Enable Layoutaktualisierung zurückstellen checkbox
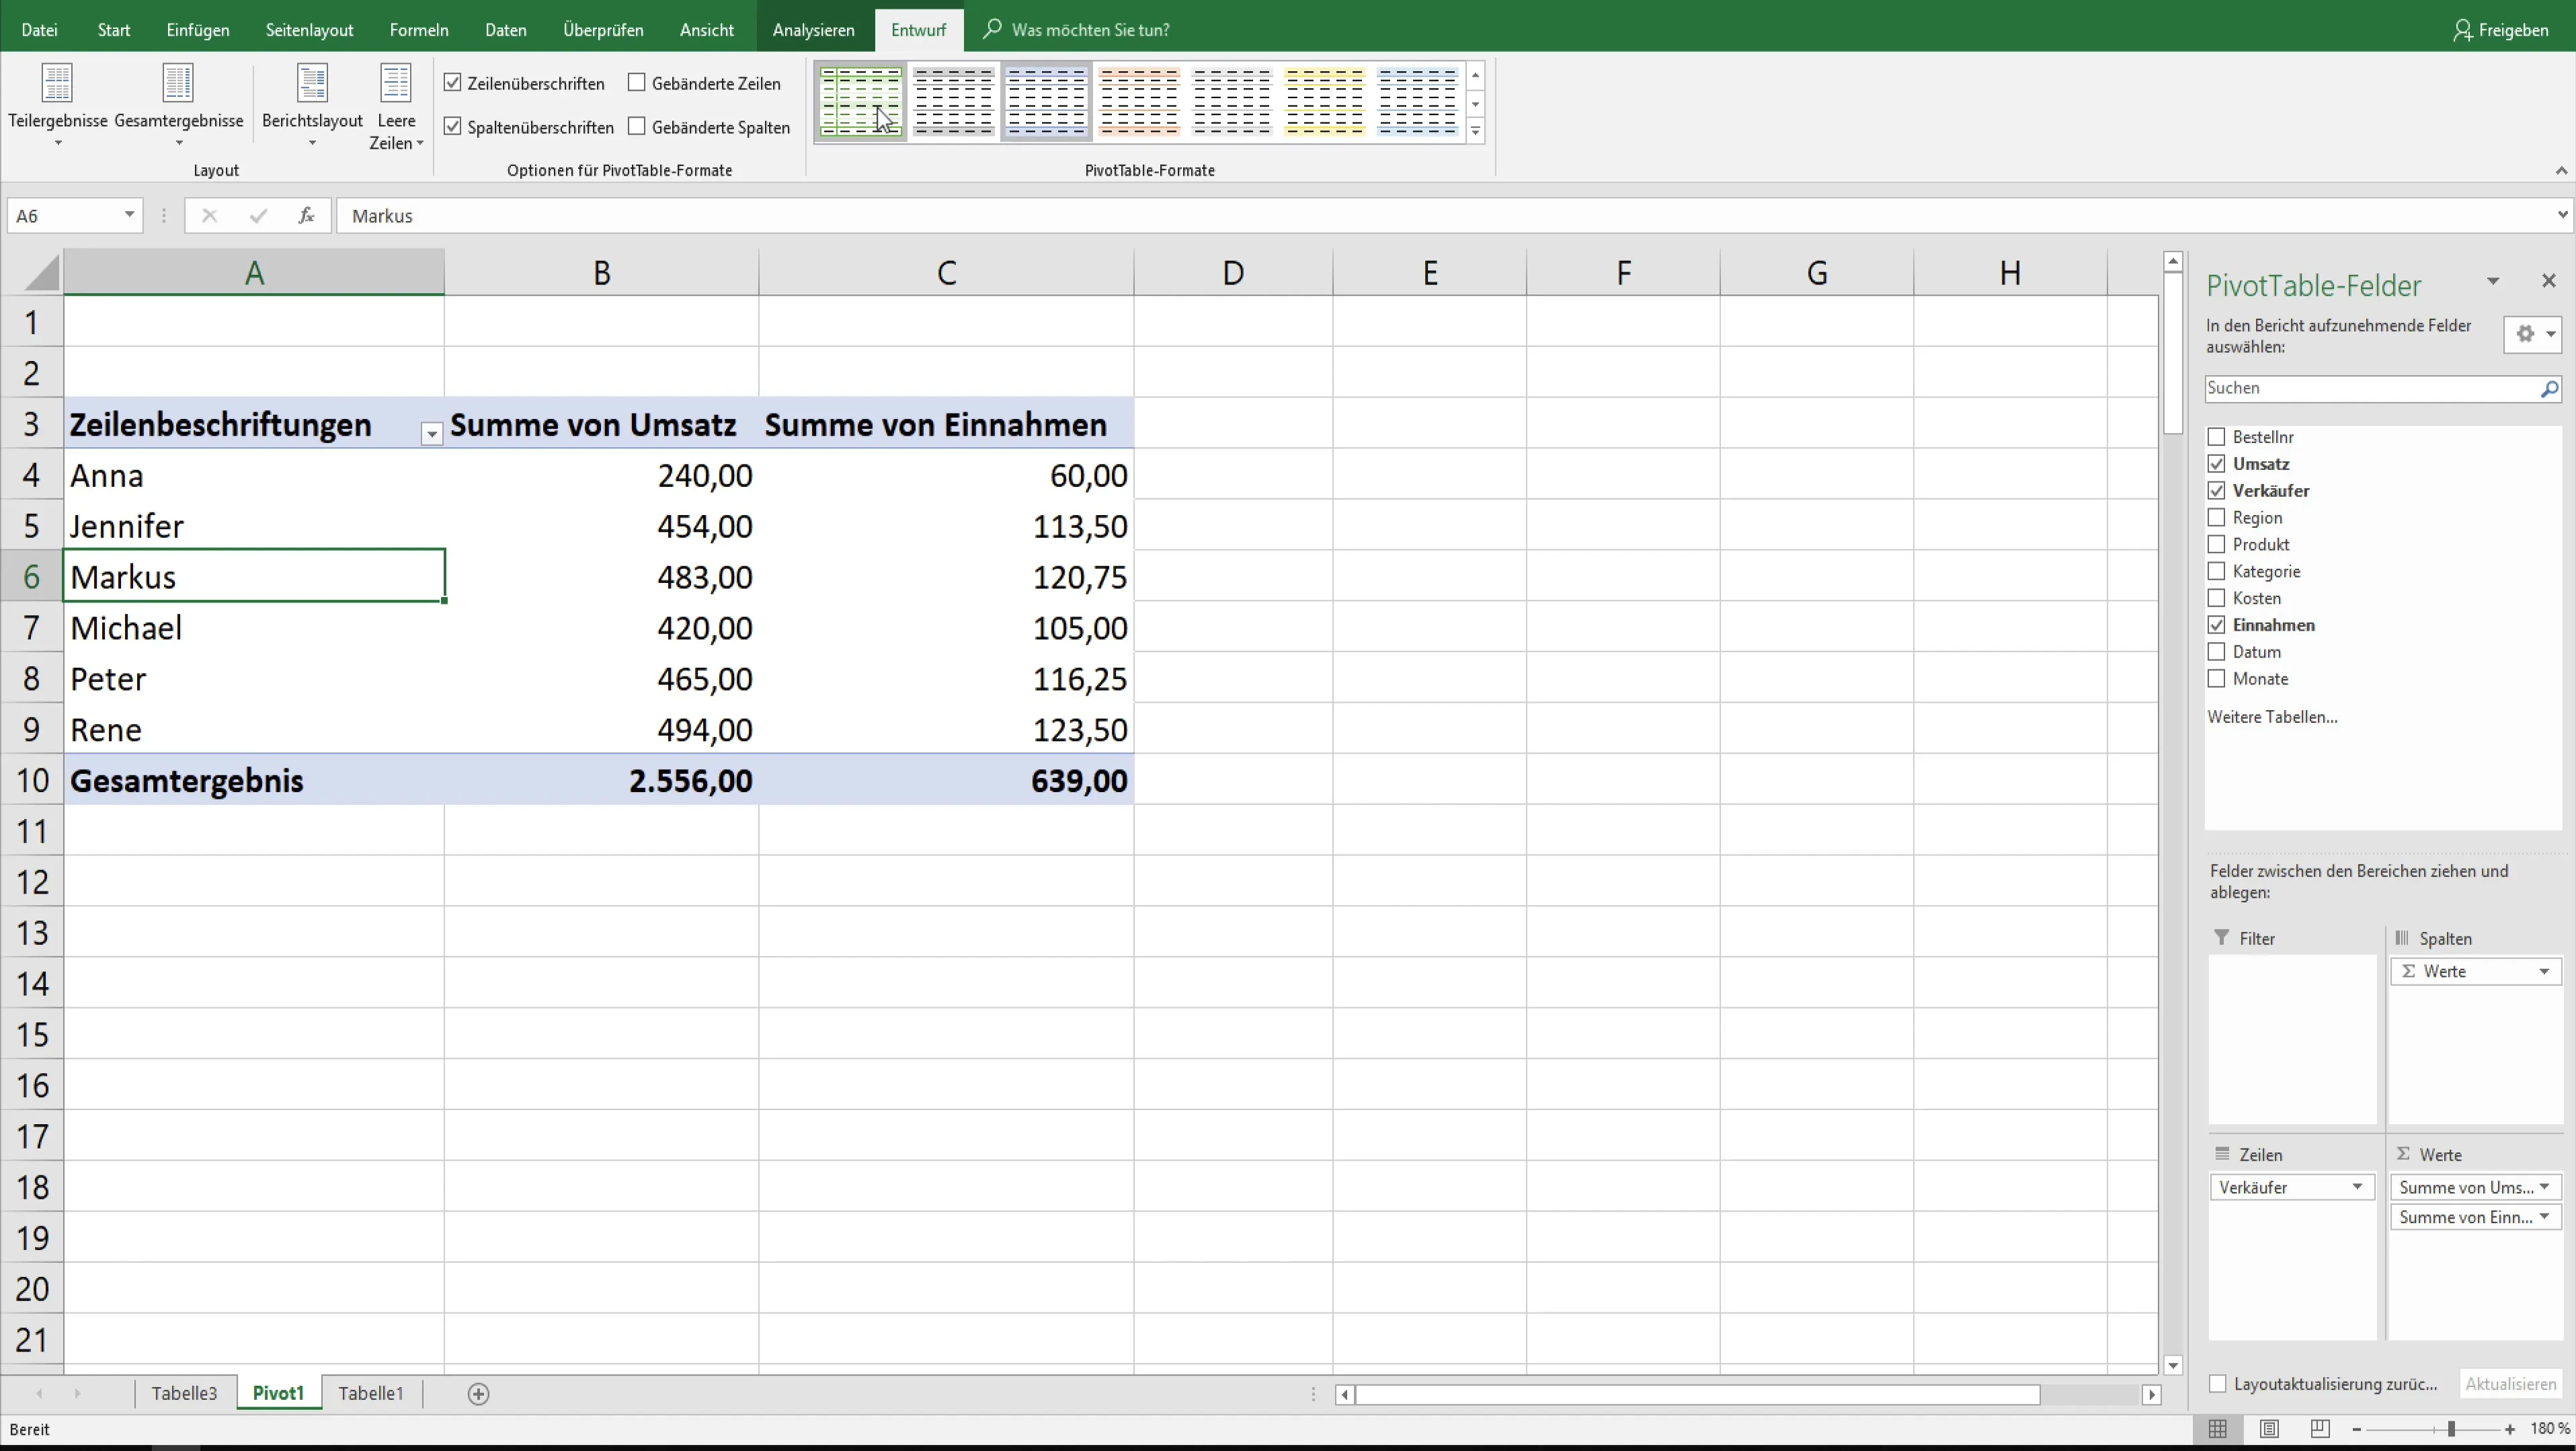 pyautogui.click(x=2217, y=1384)
